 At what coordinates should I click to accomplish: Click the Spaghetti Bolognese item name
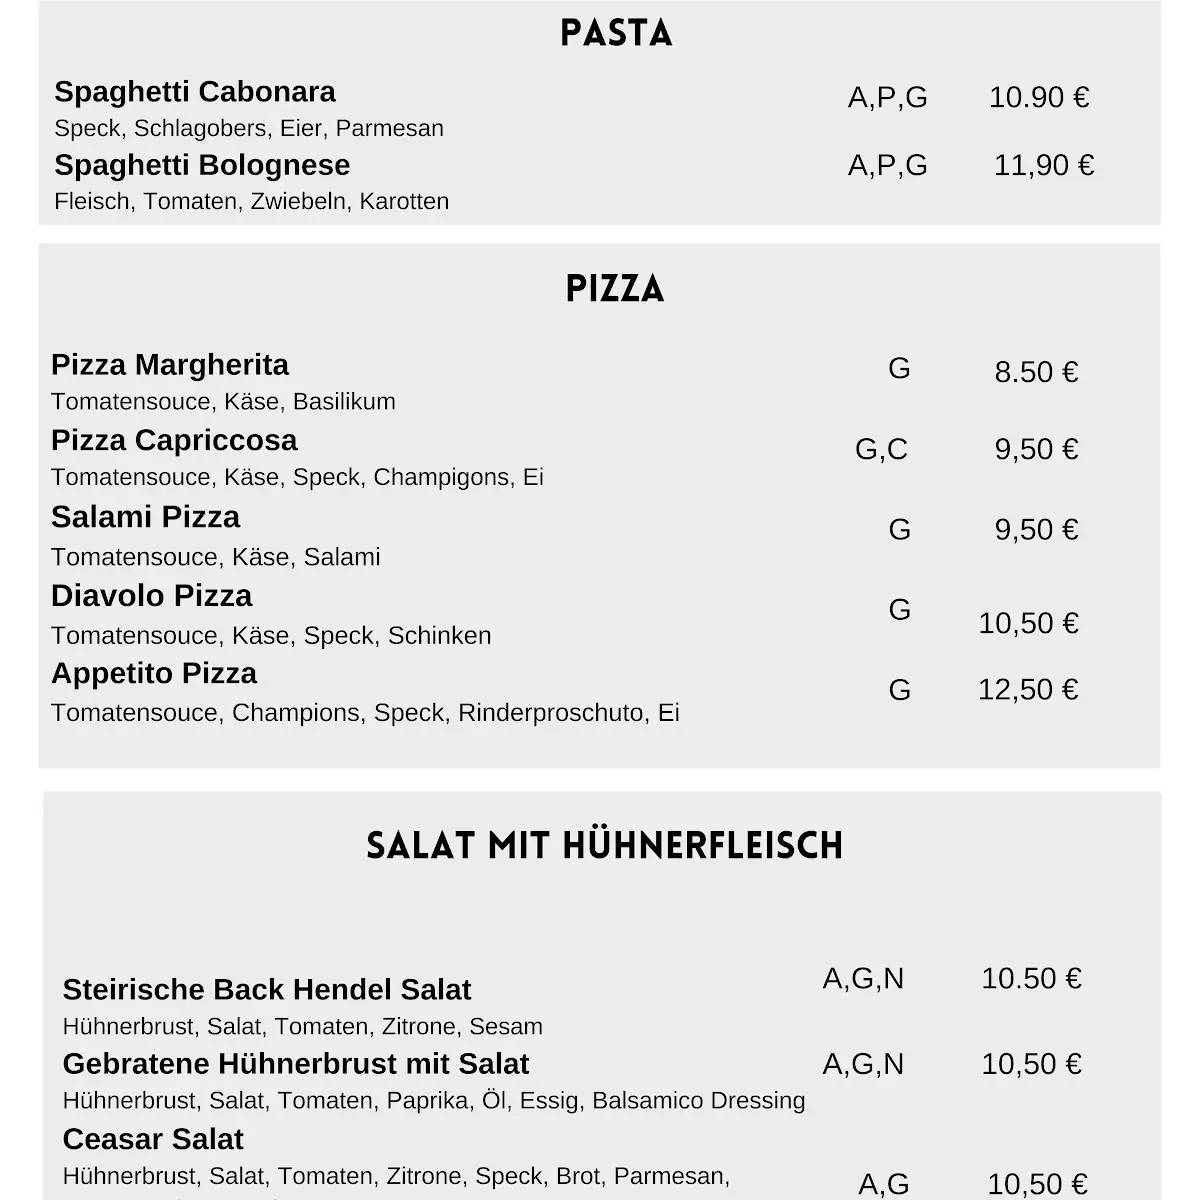[202, 165]
